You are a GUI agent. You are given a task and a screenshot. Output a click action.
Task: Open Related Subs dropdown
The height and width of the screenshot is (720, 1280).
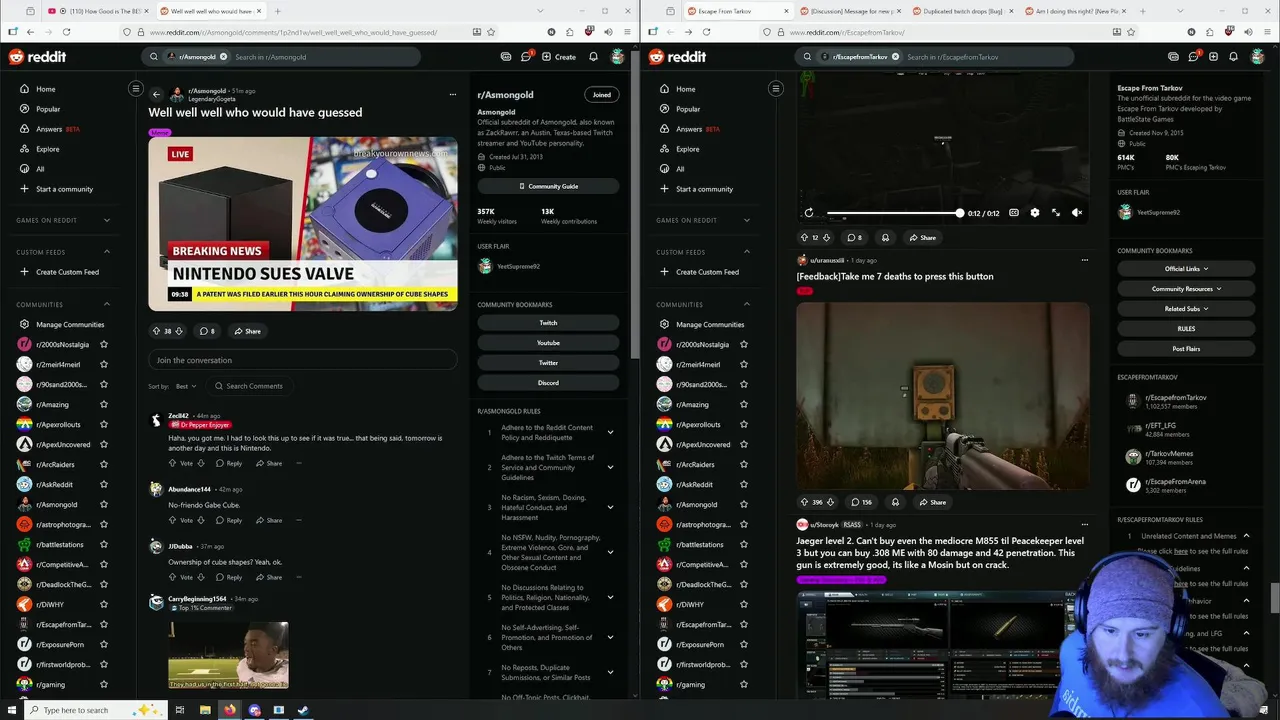pyautogui.click(x=1186, y=309)
